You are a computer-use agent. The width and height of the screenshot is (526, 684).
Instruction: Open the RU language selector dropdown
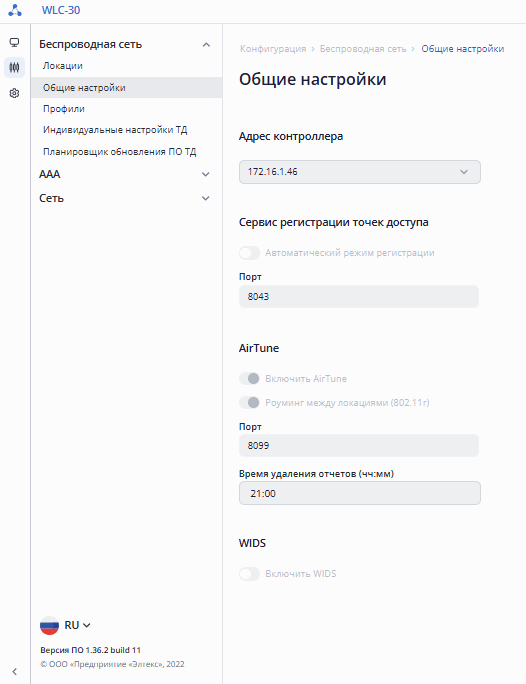tap(78, 625)
